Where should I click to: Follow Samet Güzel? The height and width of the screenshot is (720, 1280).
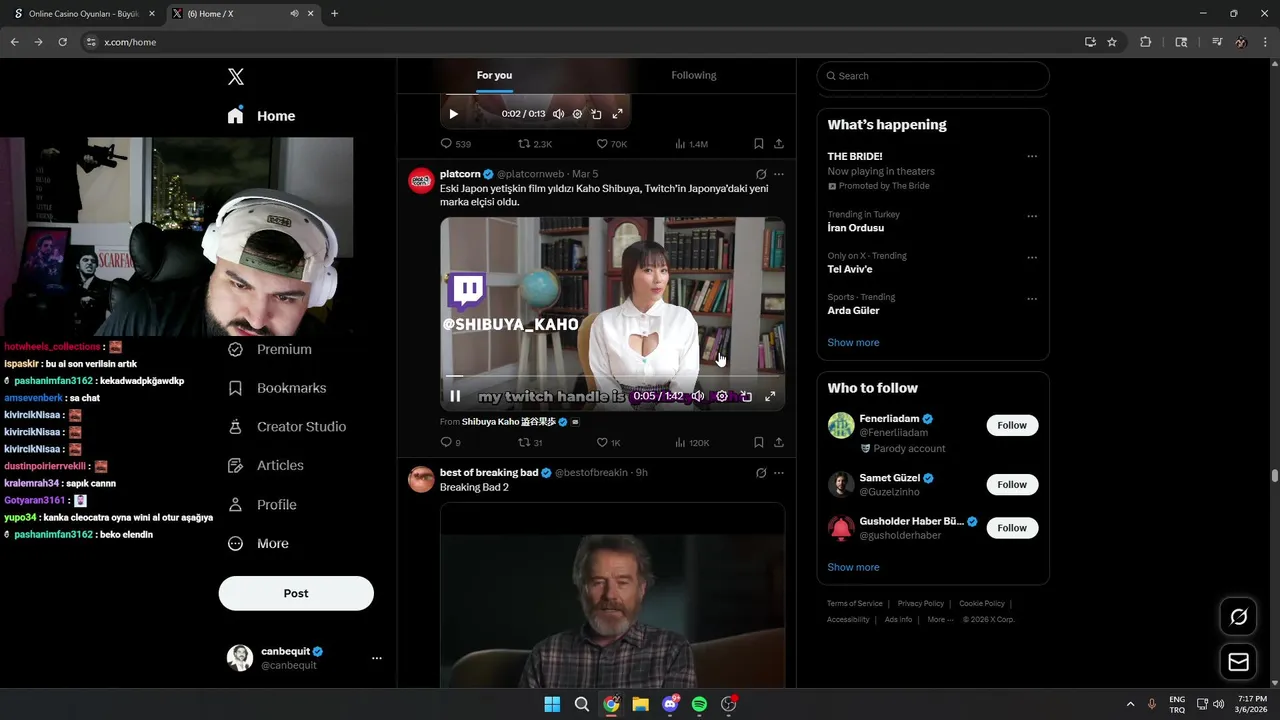(1012, 485)
